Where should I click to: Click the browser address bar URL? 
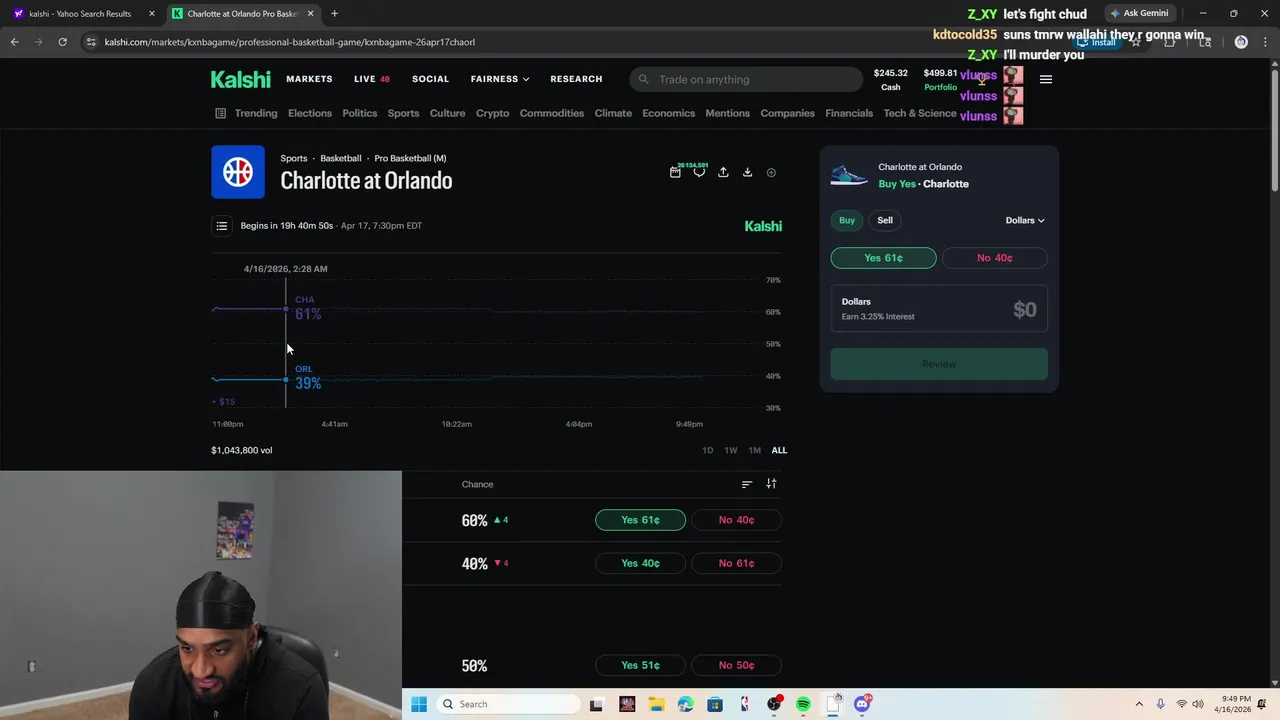(290, 42)
